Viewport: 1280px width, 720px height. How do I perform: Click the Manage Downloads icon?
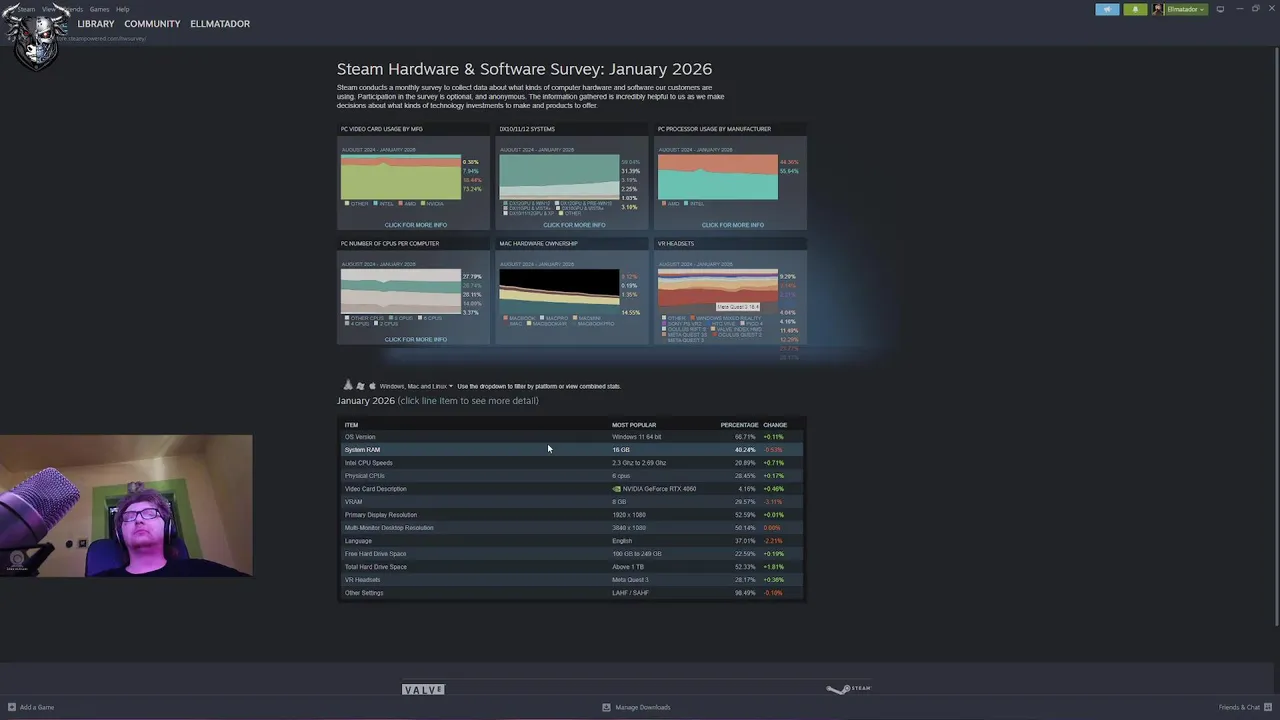606,707
